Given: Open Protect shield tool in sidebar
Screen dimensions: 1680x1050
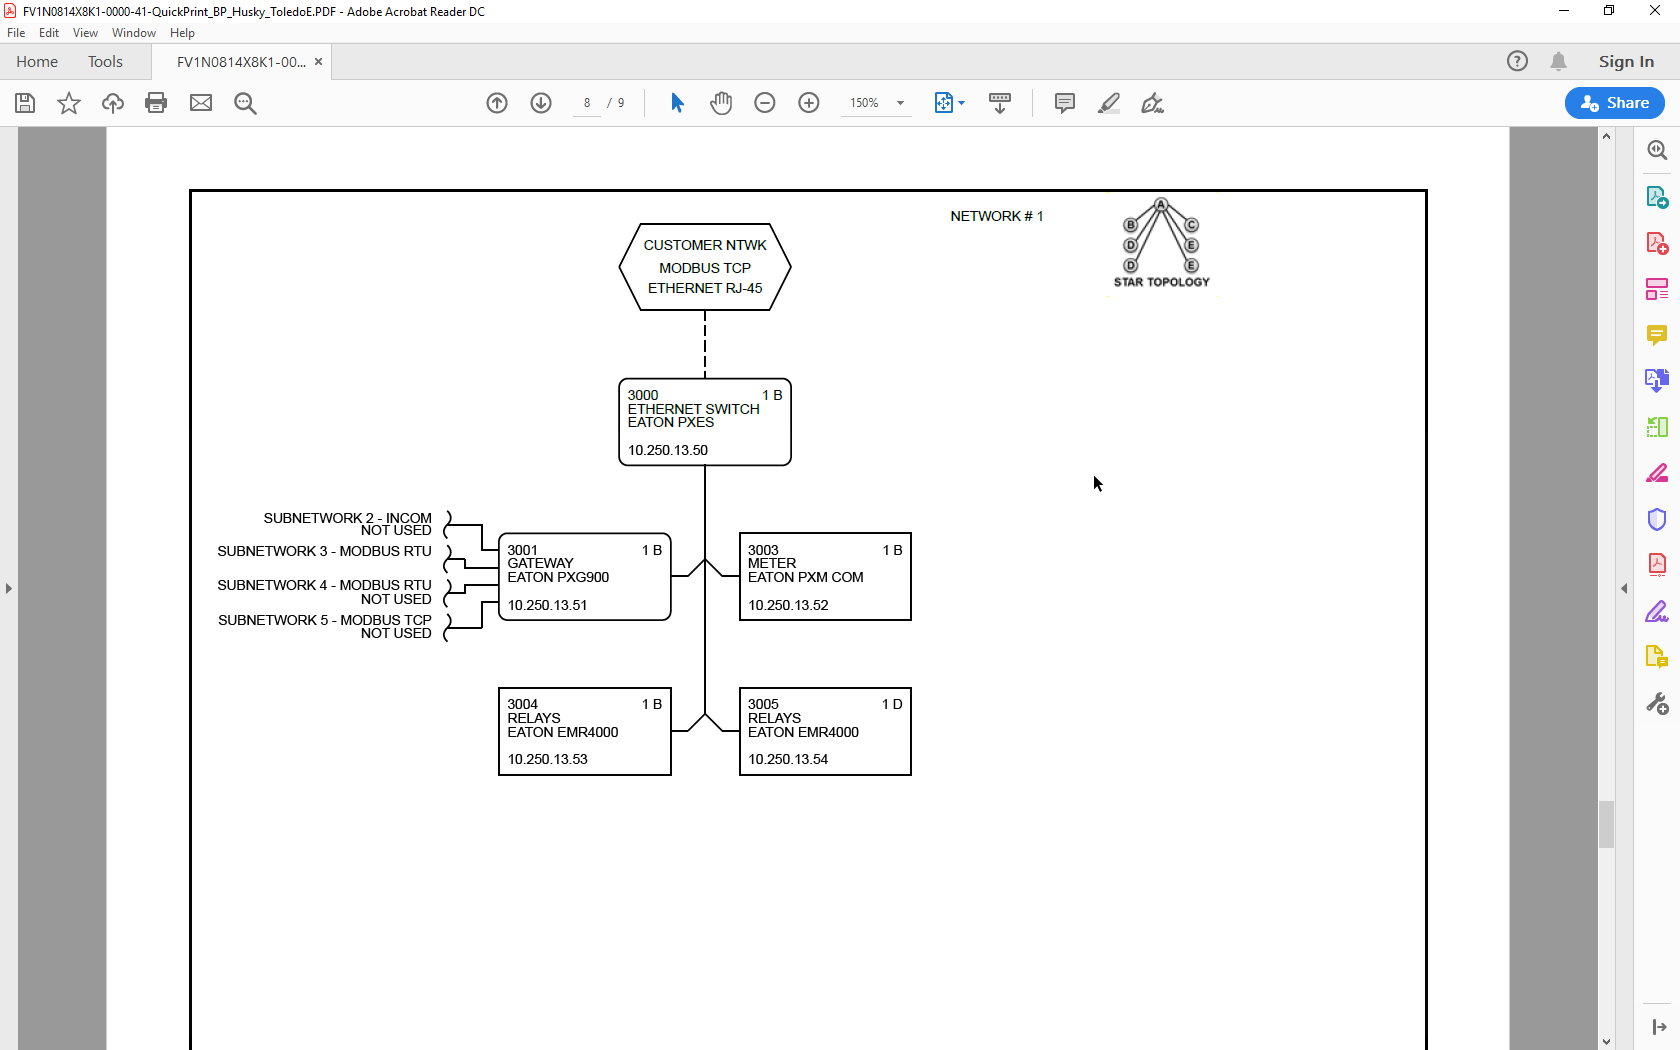Looking at the screenshot, I should click(x=1657, y=519).
